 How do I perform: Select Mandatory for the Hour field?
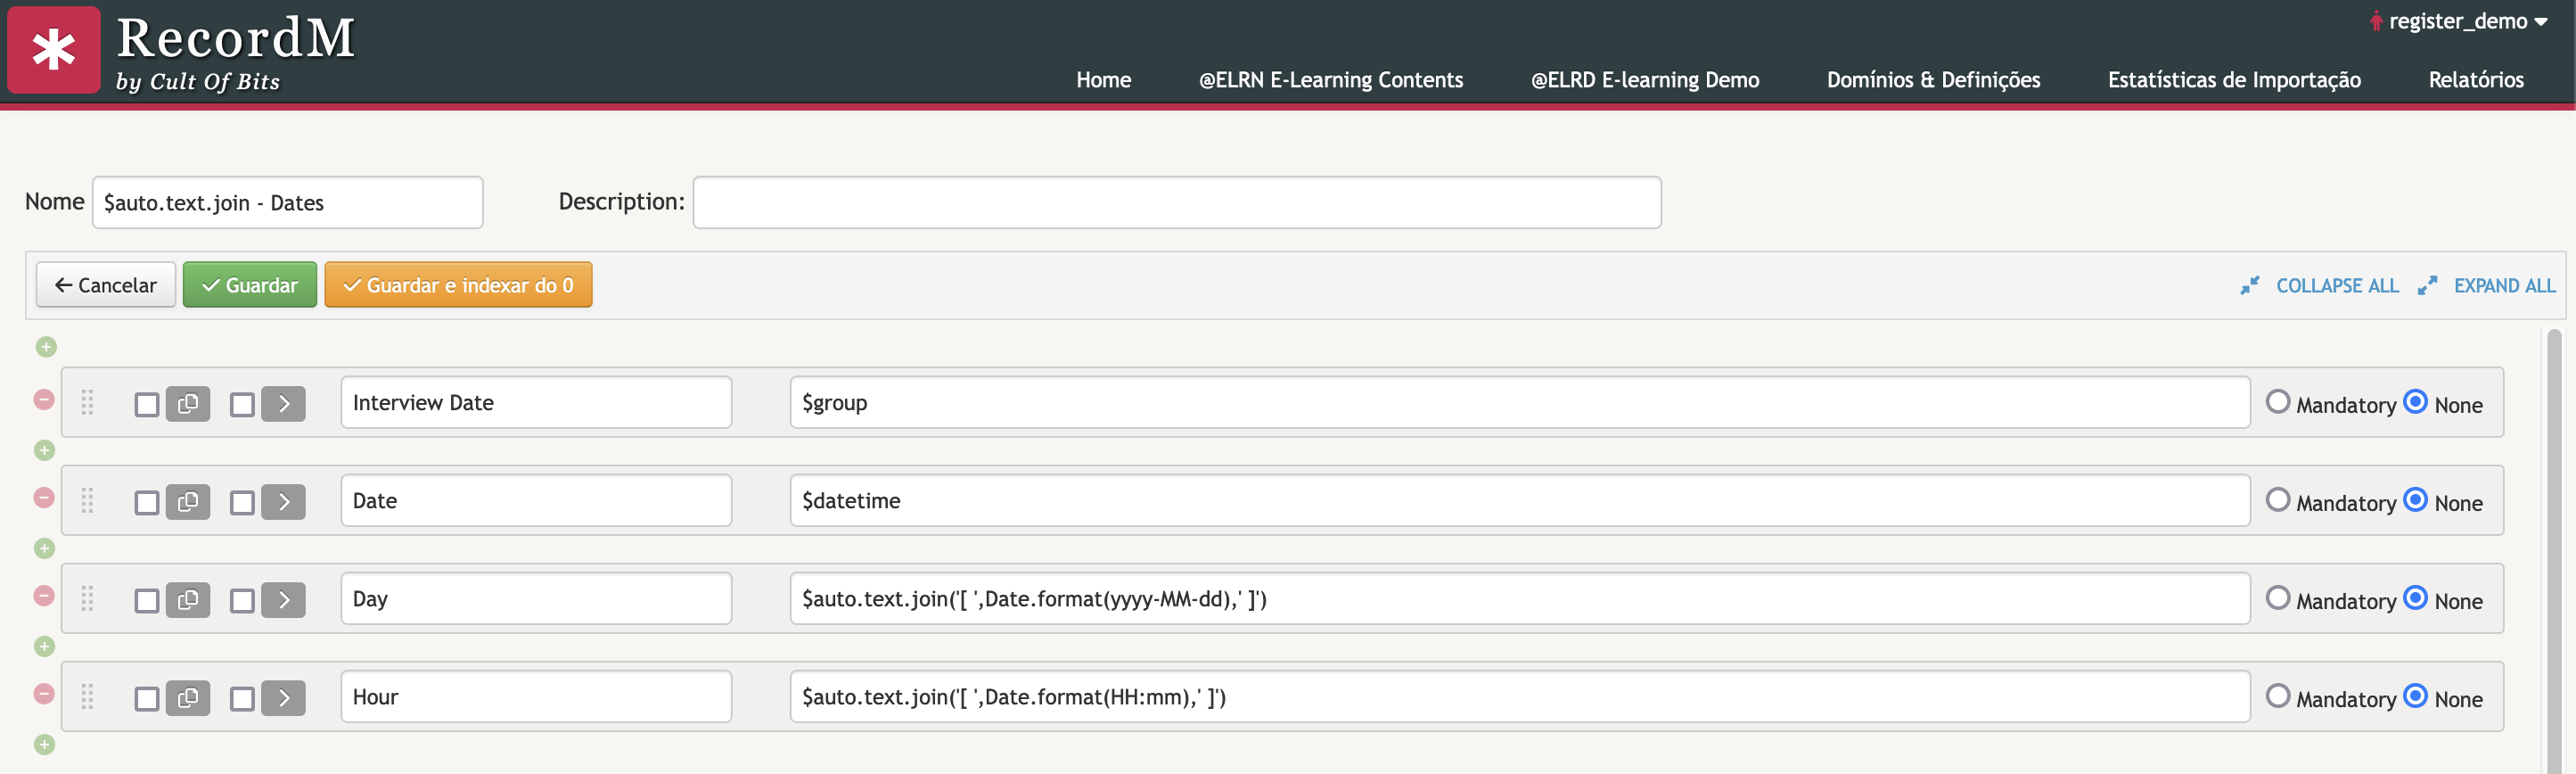[x=2278, y=696]
